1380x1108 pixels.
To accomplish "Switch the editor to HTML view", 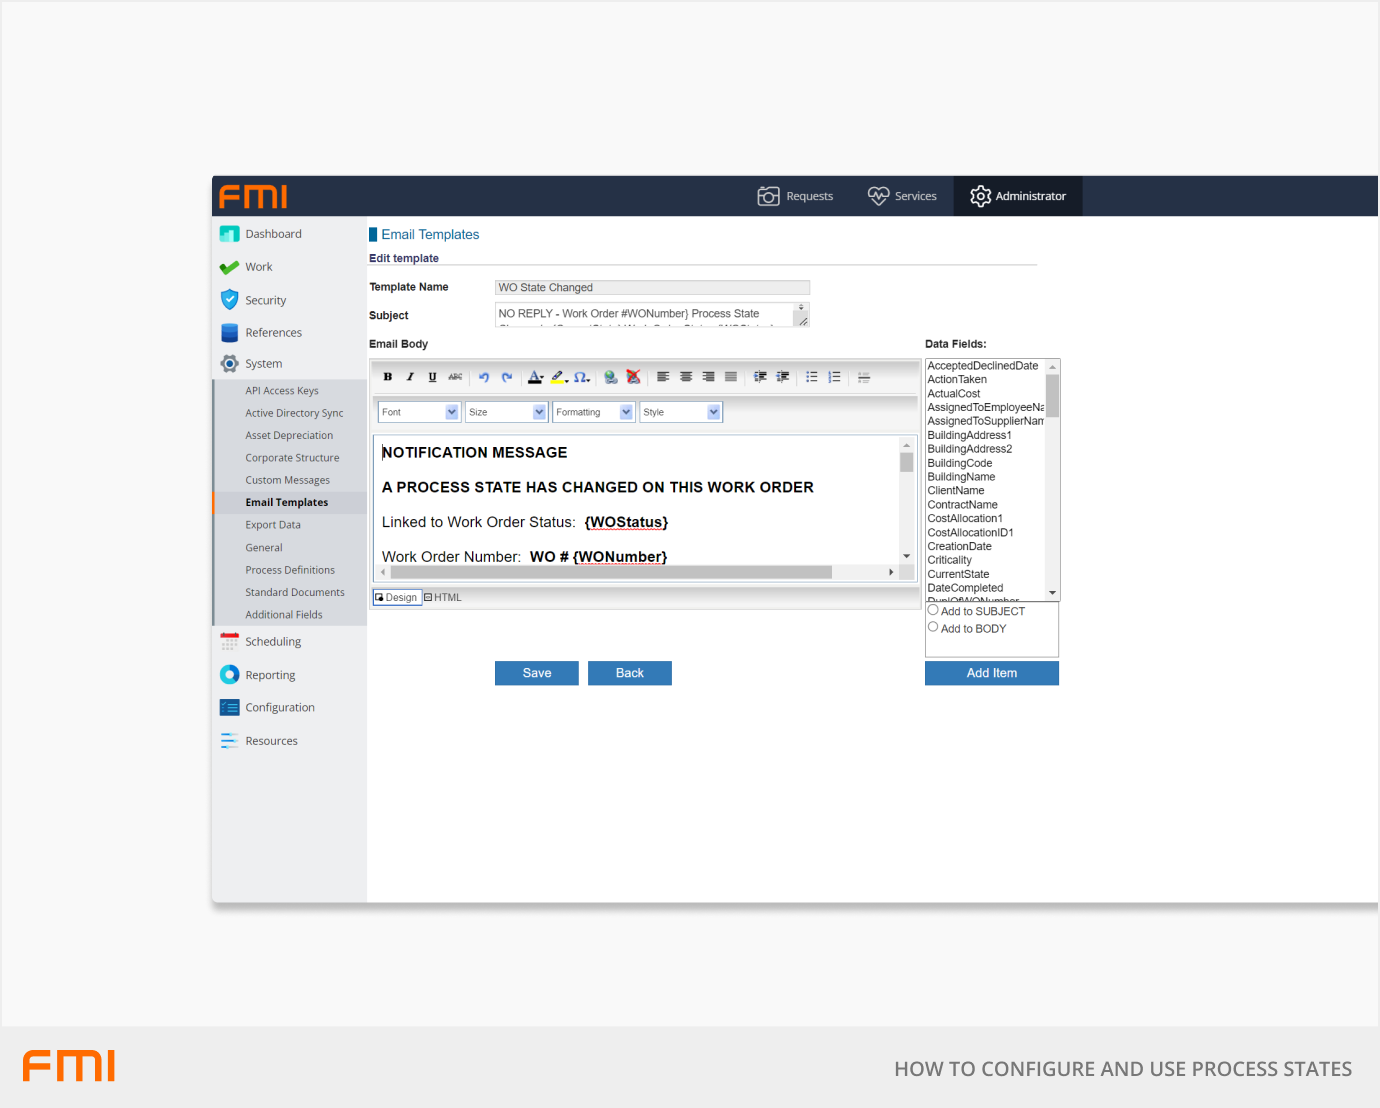I will [x=443, y=597].
